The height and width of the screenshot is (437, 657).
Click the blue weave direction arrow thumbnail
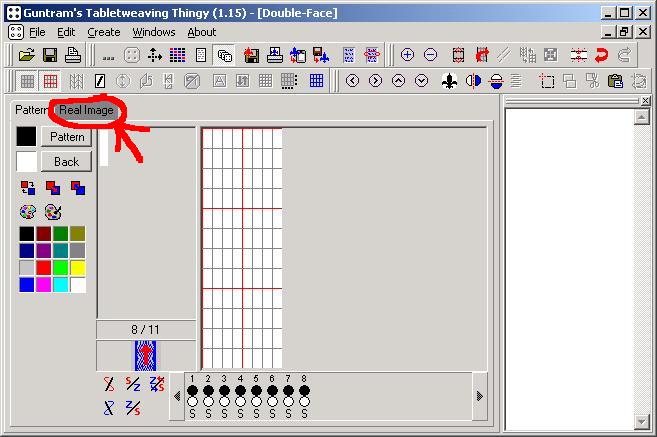point(145,356)
